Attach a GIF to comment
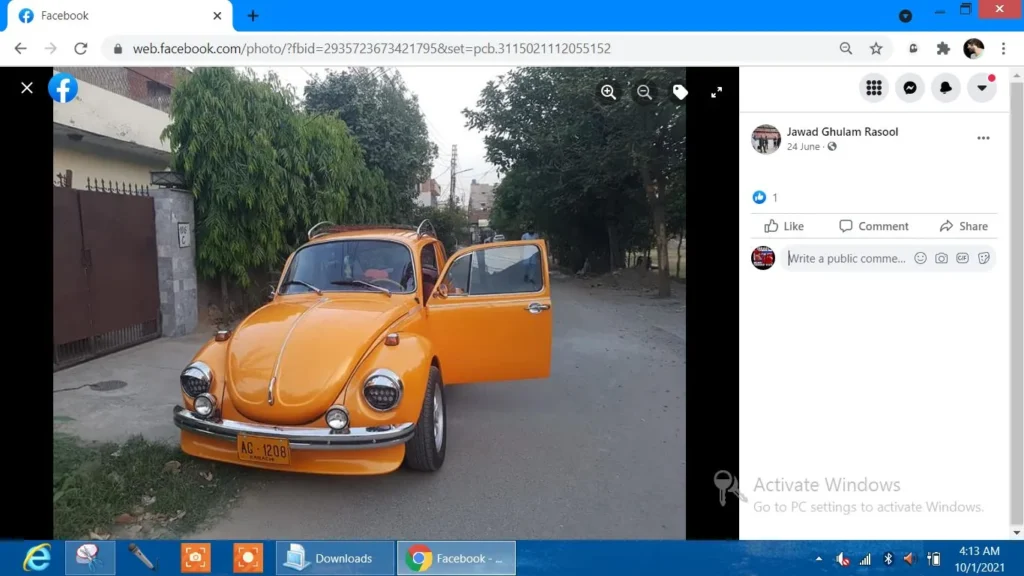 [x=962, y=258]
